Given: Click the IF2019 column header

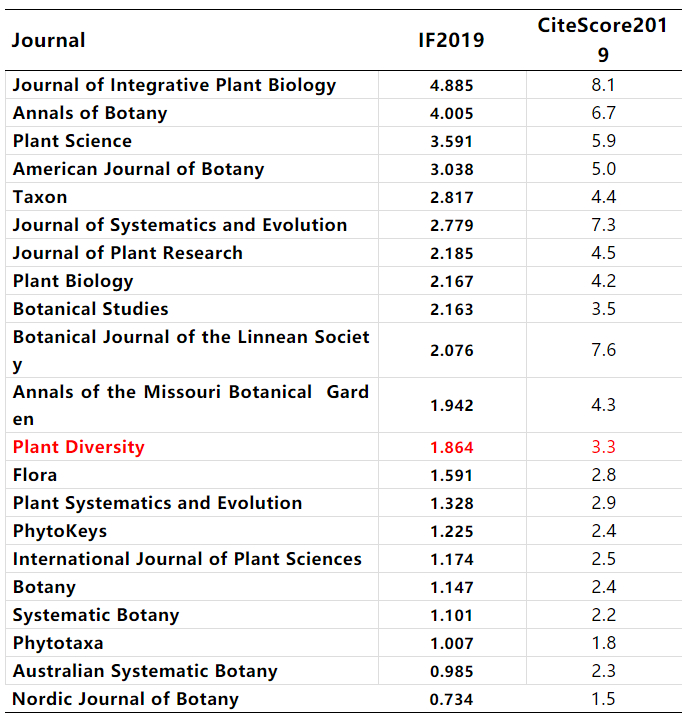Looking at the screenshot, I should point(451,40).
